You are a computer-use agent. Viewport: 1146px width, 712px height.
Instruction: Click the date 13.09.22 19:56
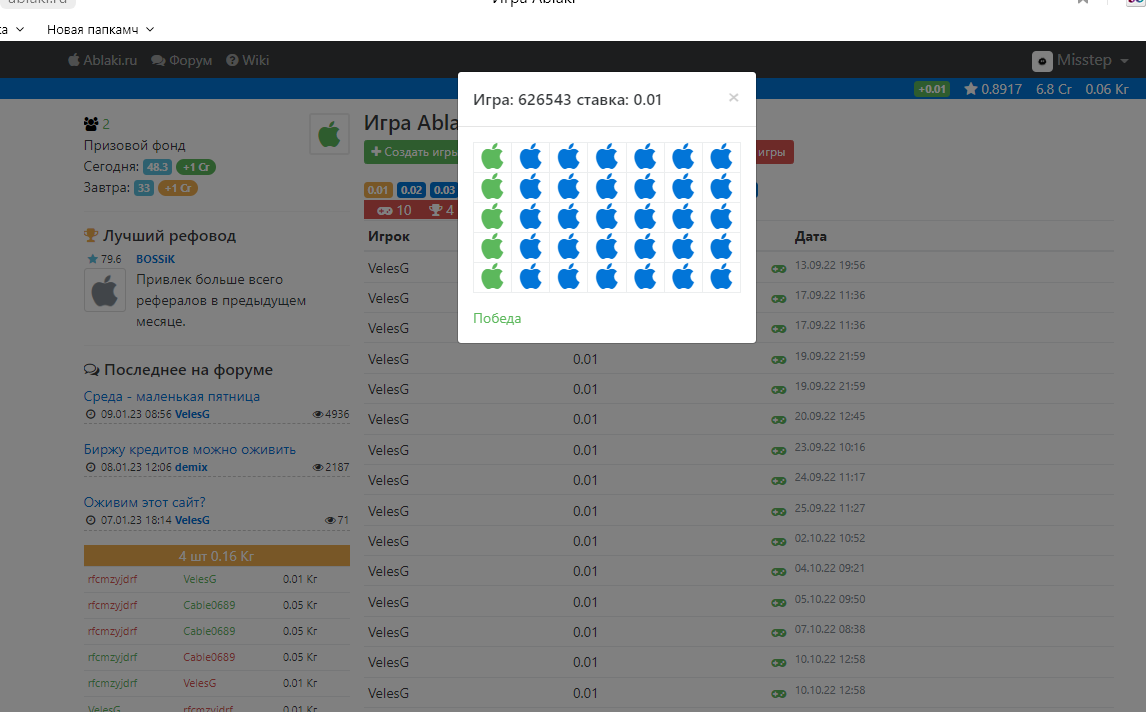pos(830,265)
